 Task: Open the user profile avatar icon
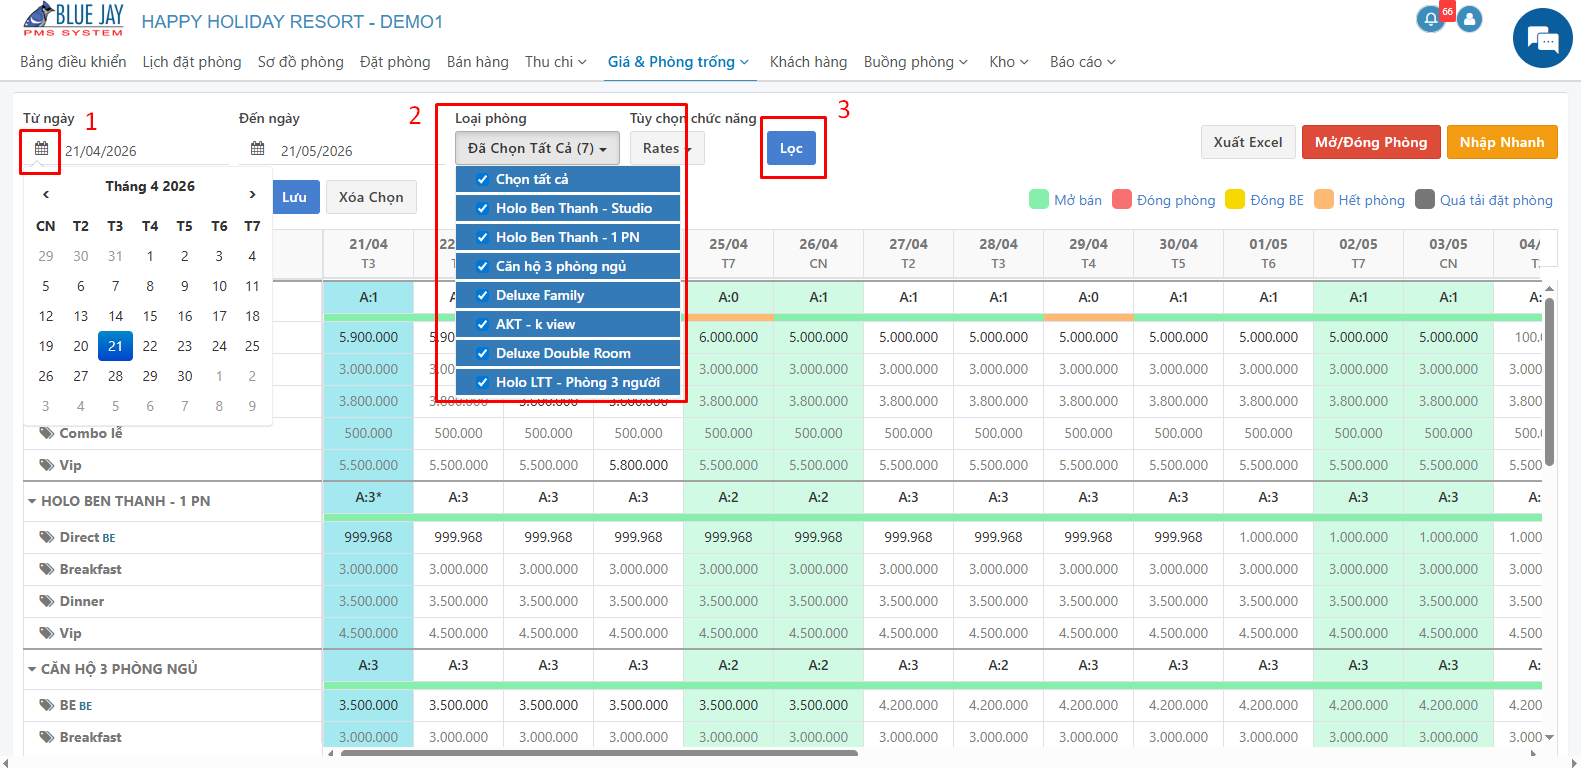(1469, 19)
